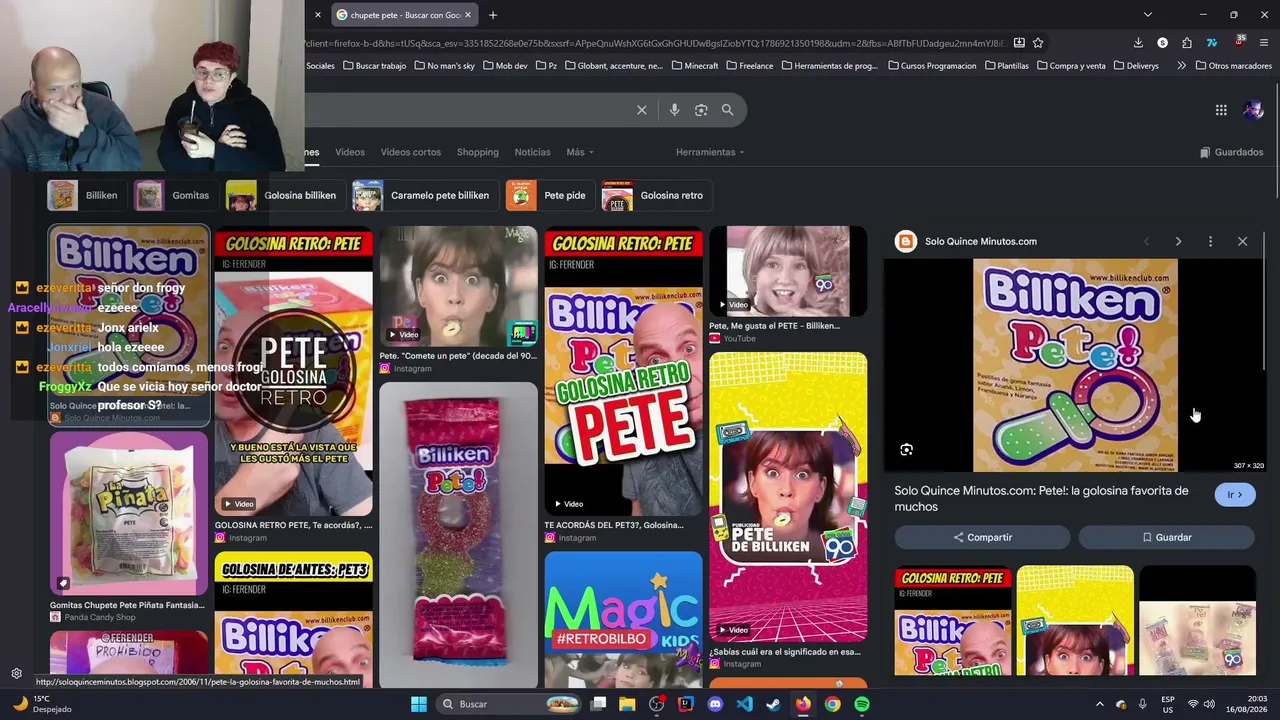
Task: Open the Firefox hamburger application menu
Action: pos(1264,43)
